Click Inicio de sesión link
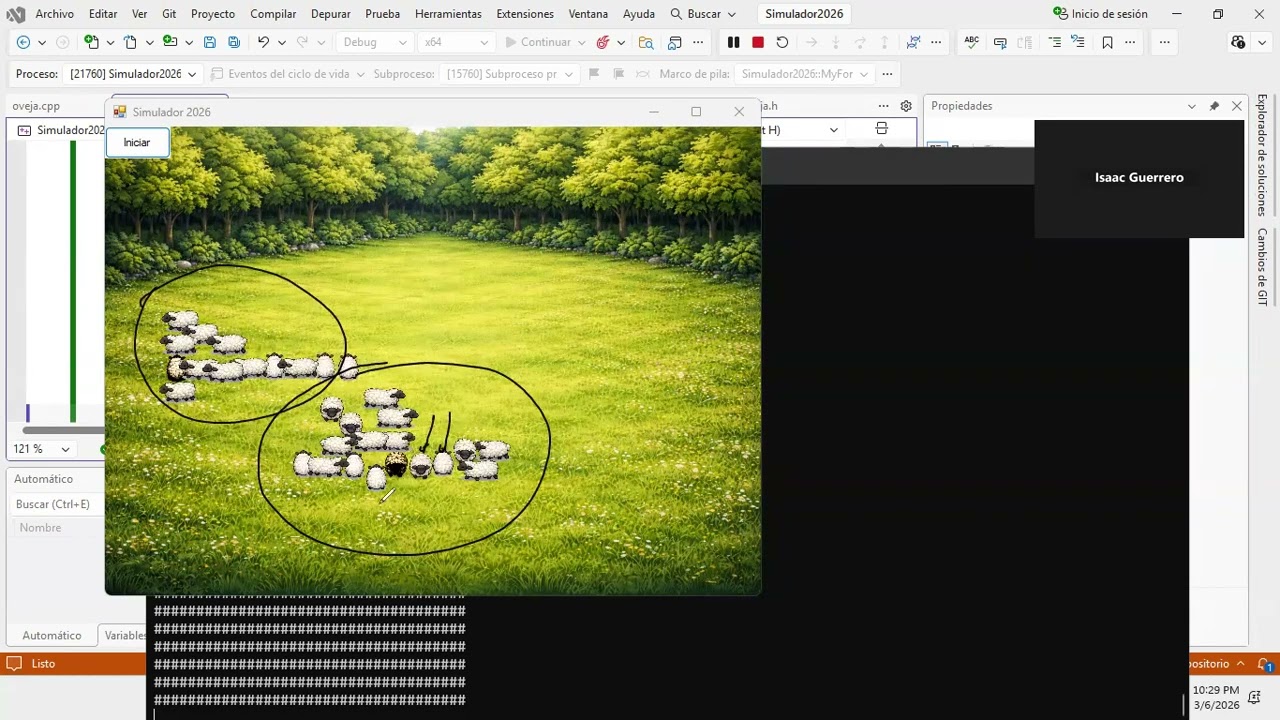This screenshot has width=1280, height=720. coord(1100,14)
